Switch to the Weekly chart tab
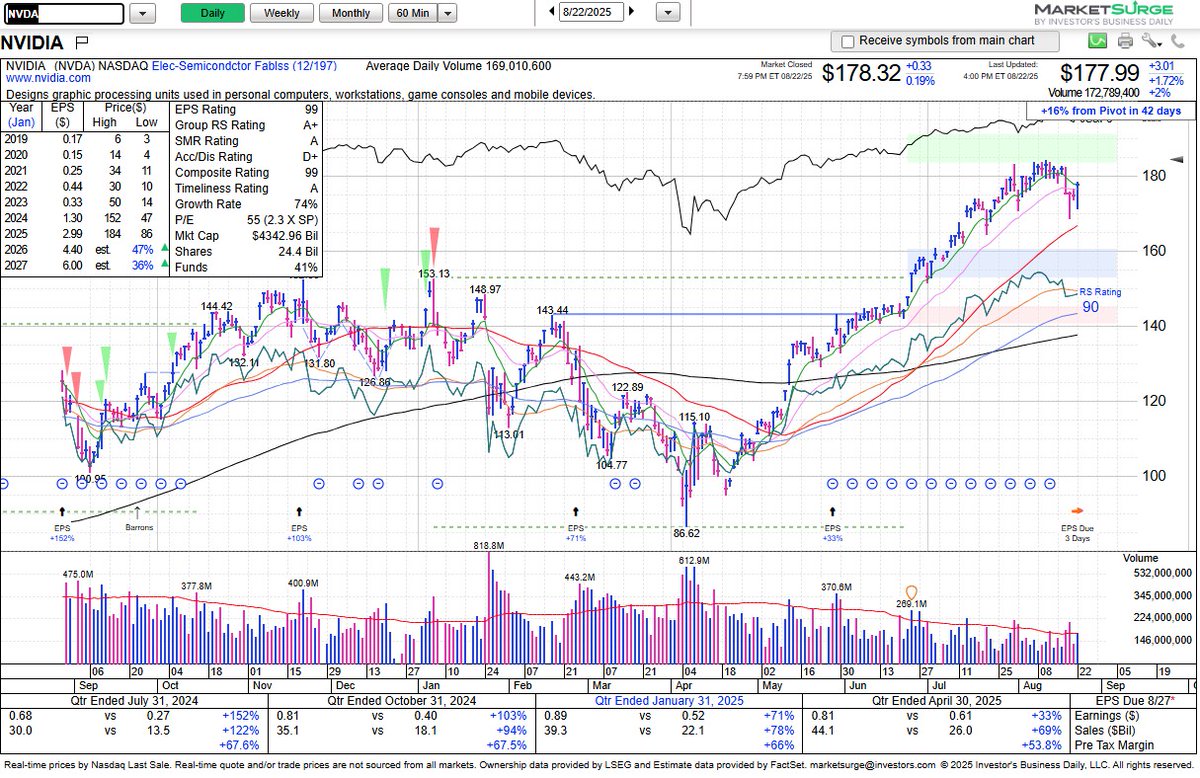Screen dimensions: 1200x778 pyautogui.click(x=281, y=13)
